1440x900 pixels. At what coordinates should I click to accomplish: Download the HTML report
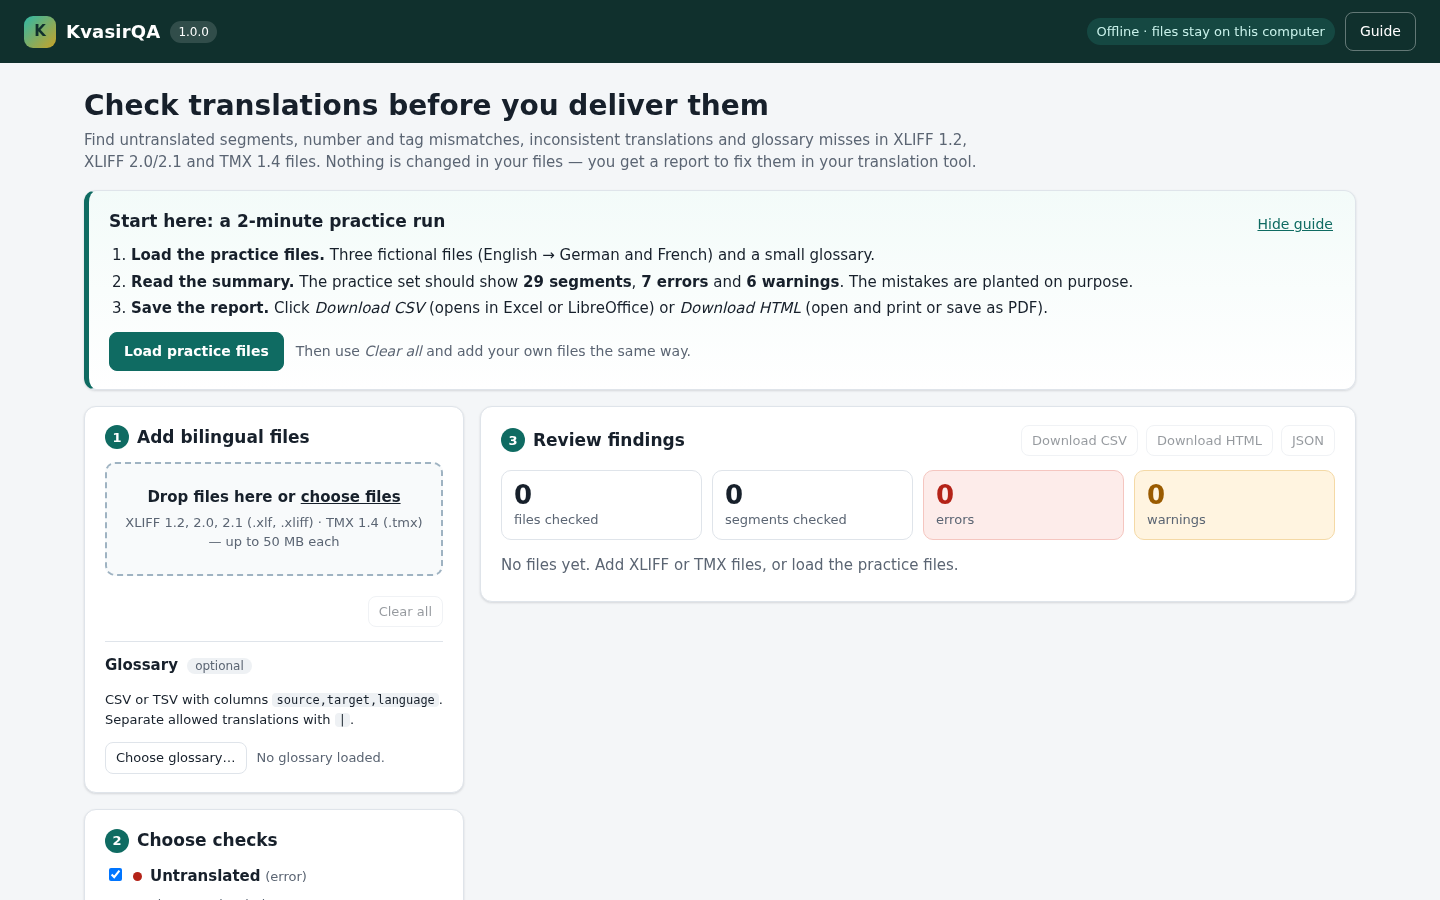click(1209, 441)
